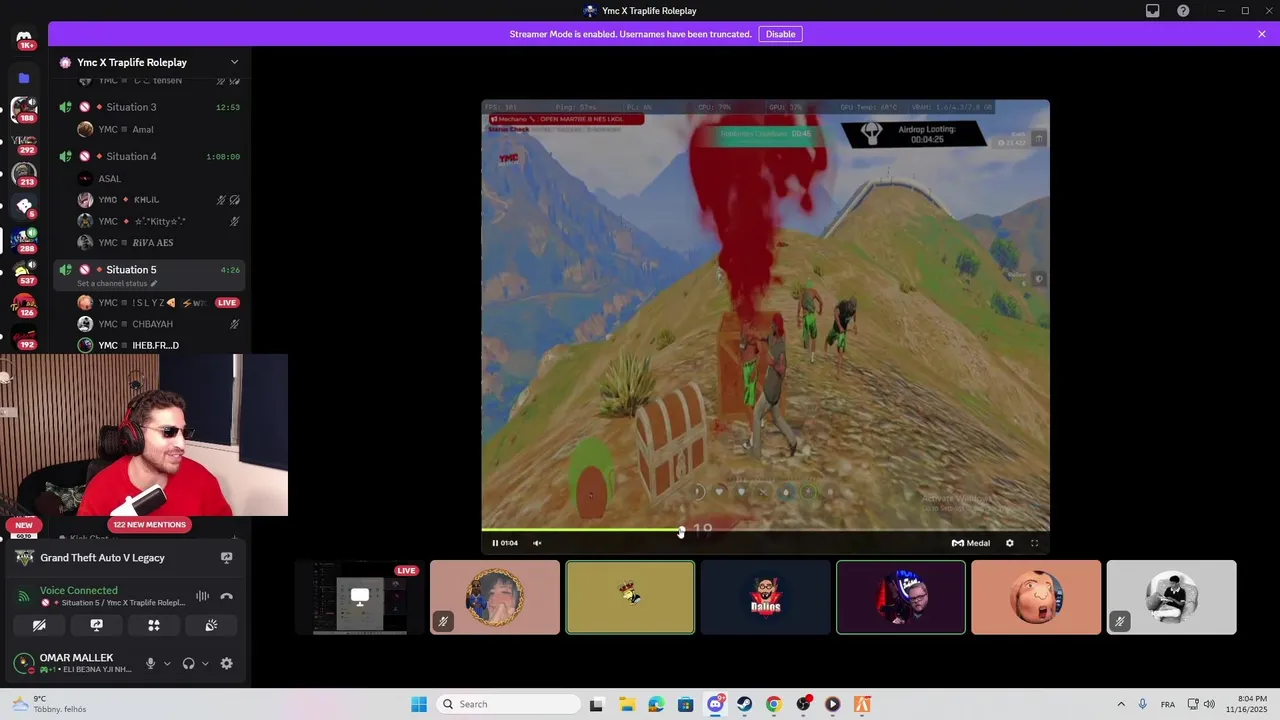Open voice connection signal details
This screenshot has width=1280, height=720.
point(24,596)
